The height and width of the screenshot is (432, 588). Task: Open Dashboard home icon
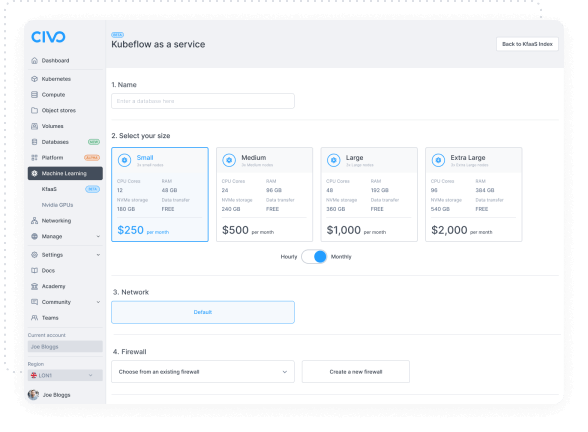click(x=34, y=60)
